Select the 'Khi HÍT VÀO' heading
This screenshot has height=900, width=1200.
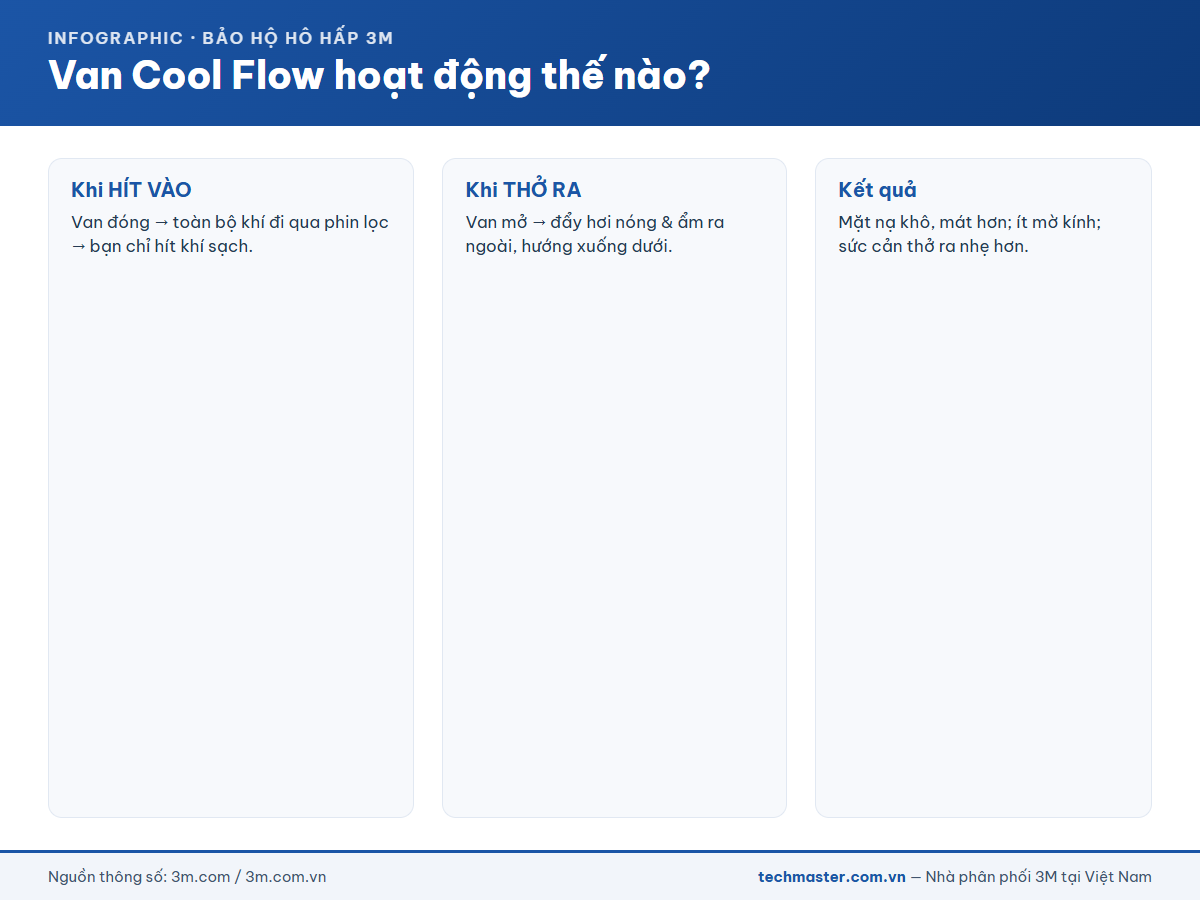pyautogui.click(x=131, y=189)
